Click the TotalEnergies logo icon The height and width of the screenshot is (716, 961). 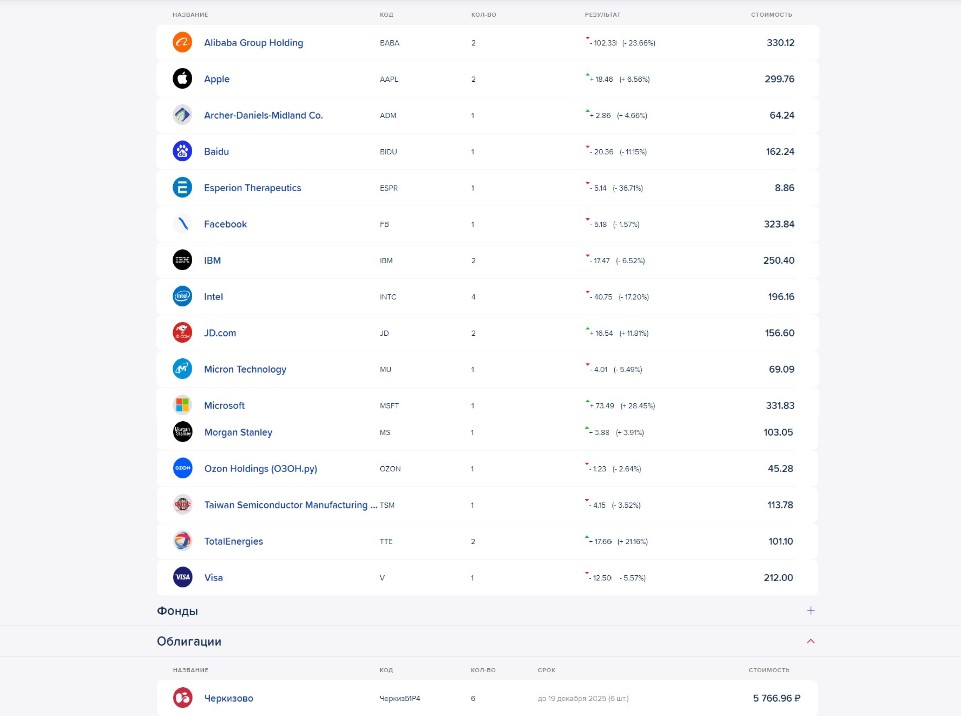tap(182, 541)
